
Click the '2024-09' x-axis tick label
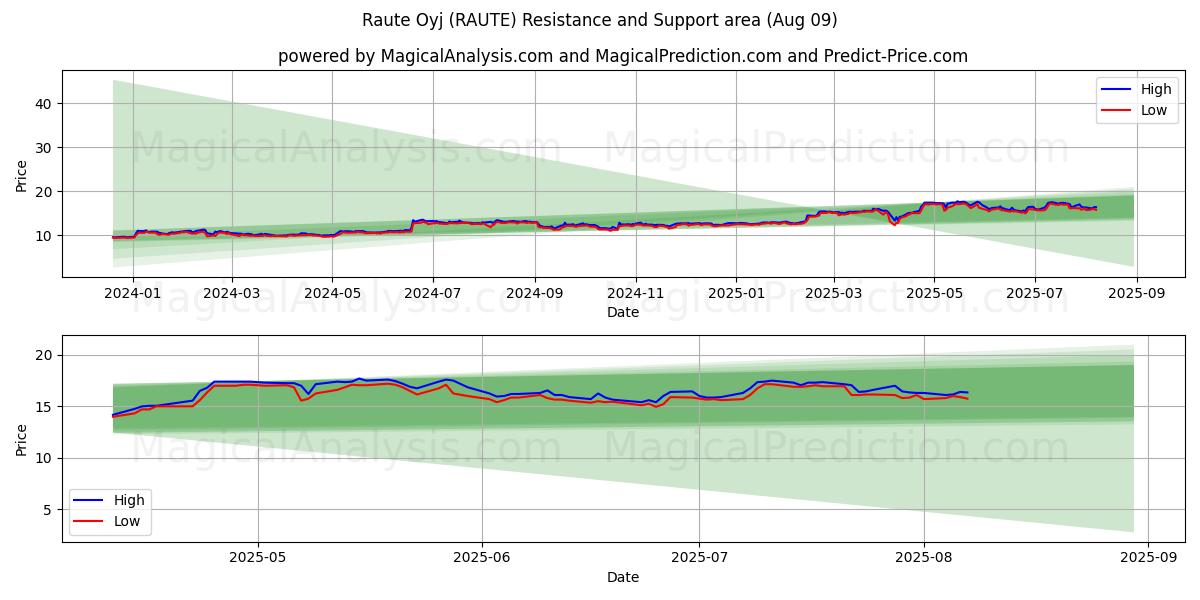[534, 294]
